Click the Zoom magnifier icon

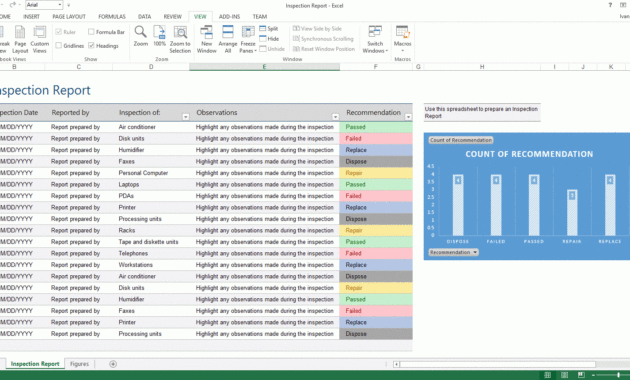pyautogui.click(x=141, y=36)
